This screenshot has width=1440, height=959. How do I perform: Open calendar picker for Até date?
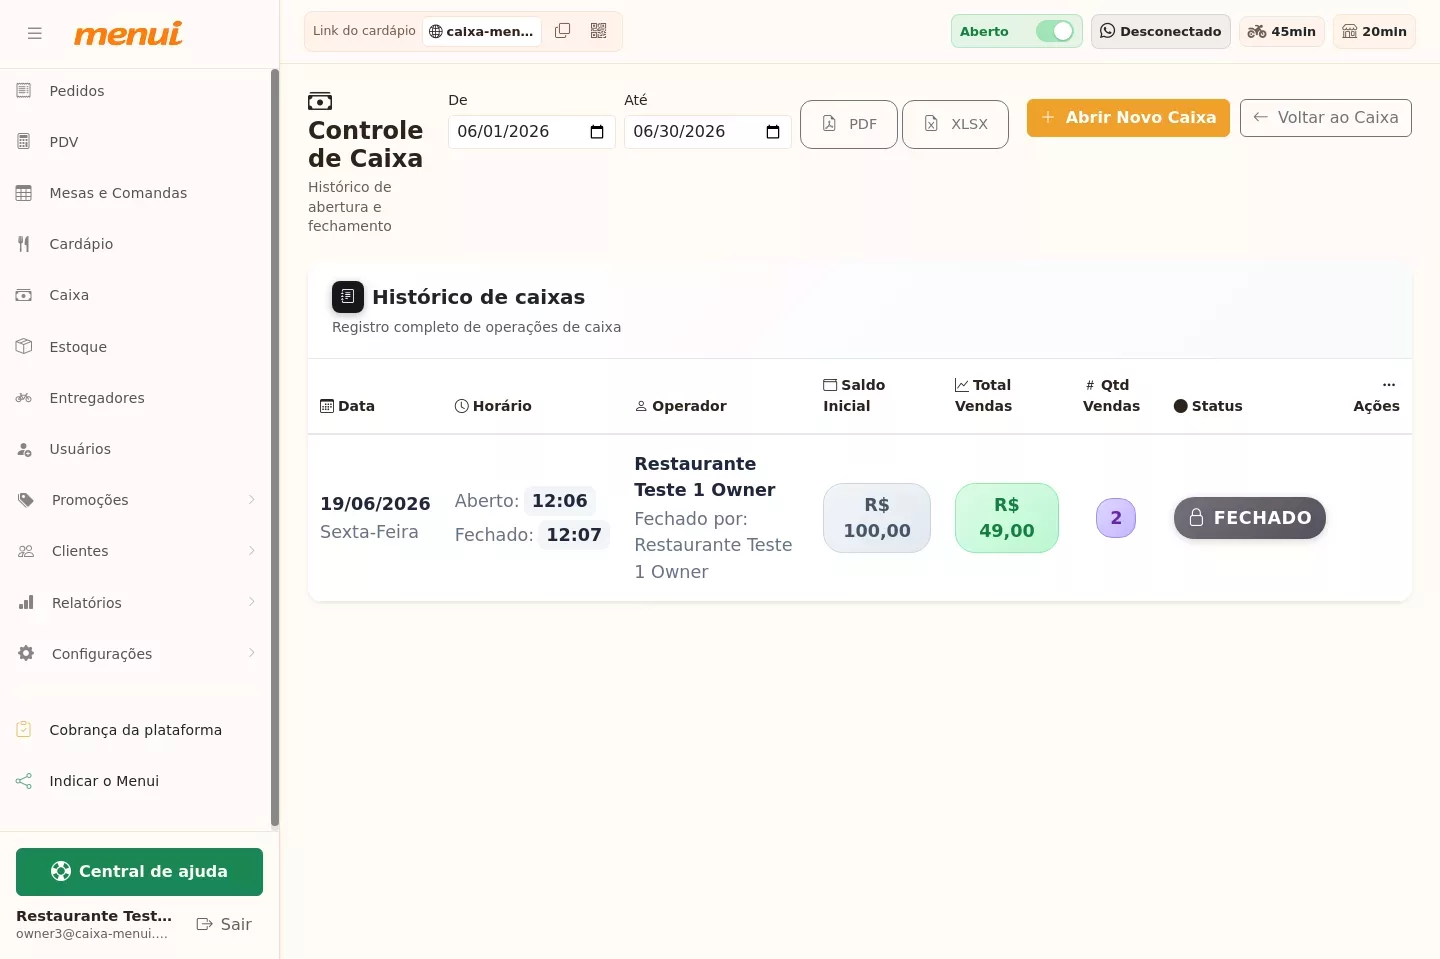773,132
